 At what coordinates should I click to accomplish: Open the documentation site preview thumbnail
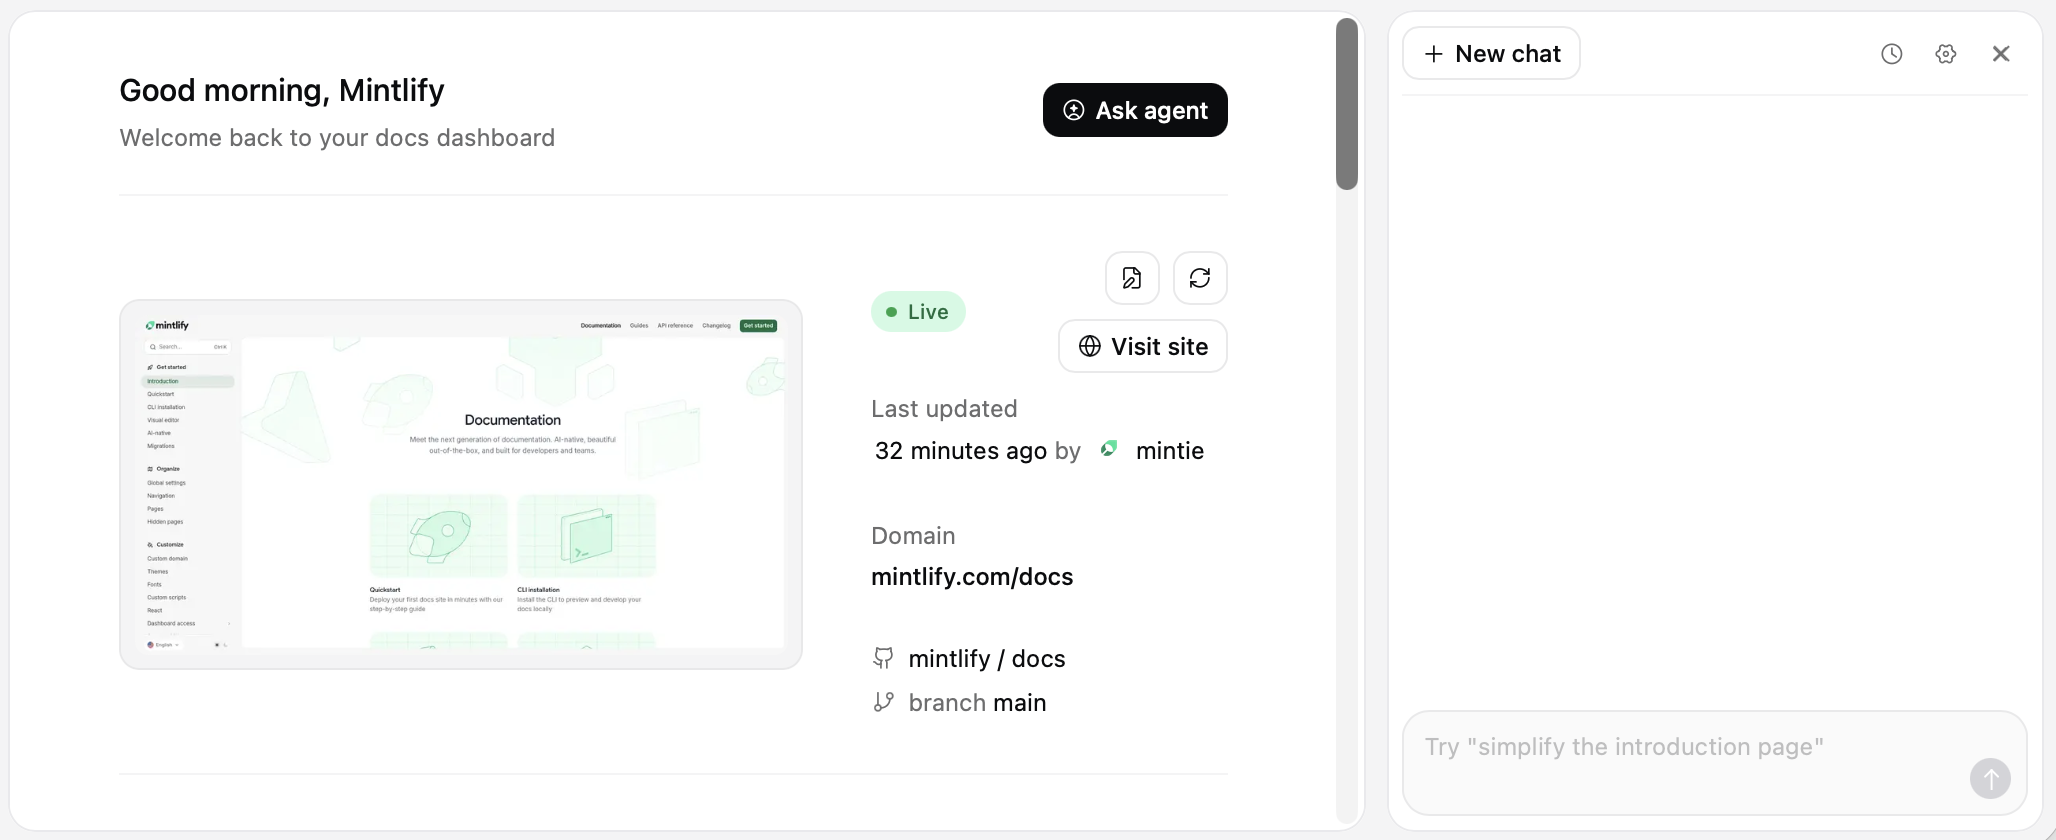pos(460,484)
